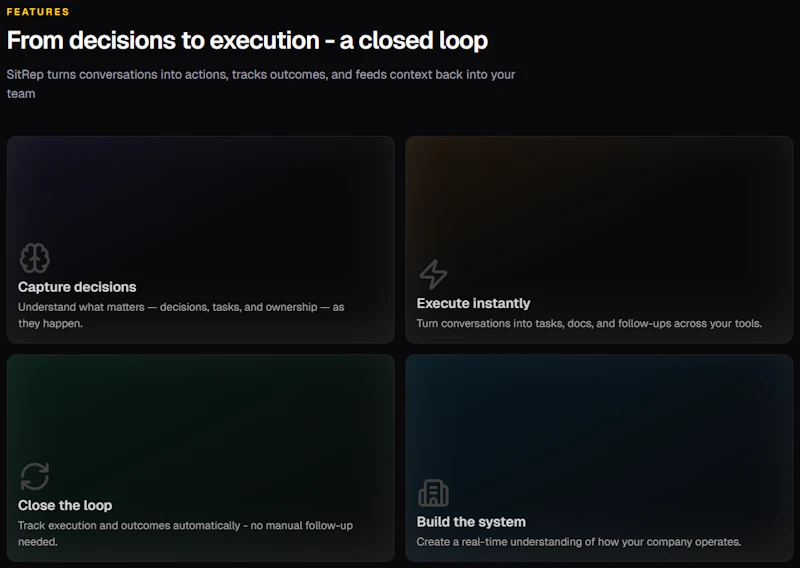The image size is (800, 568).
Task: Click the 'Create a real-time understanding' description
Action: (579, 541)
